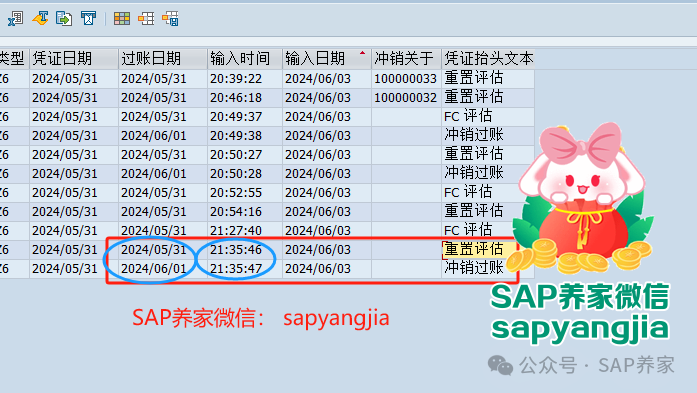The height and width of the screenshot is (393, 697).
Task: Select input time cell 20:46:18
Action: point(245,98)
